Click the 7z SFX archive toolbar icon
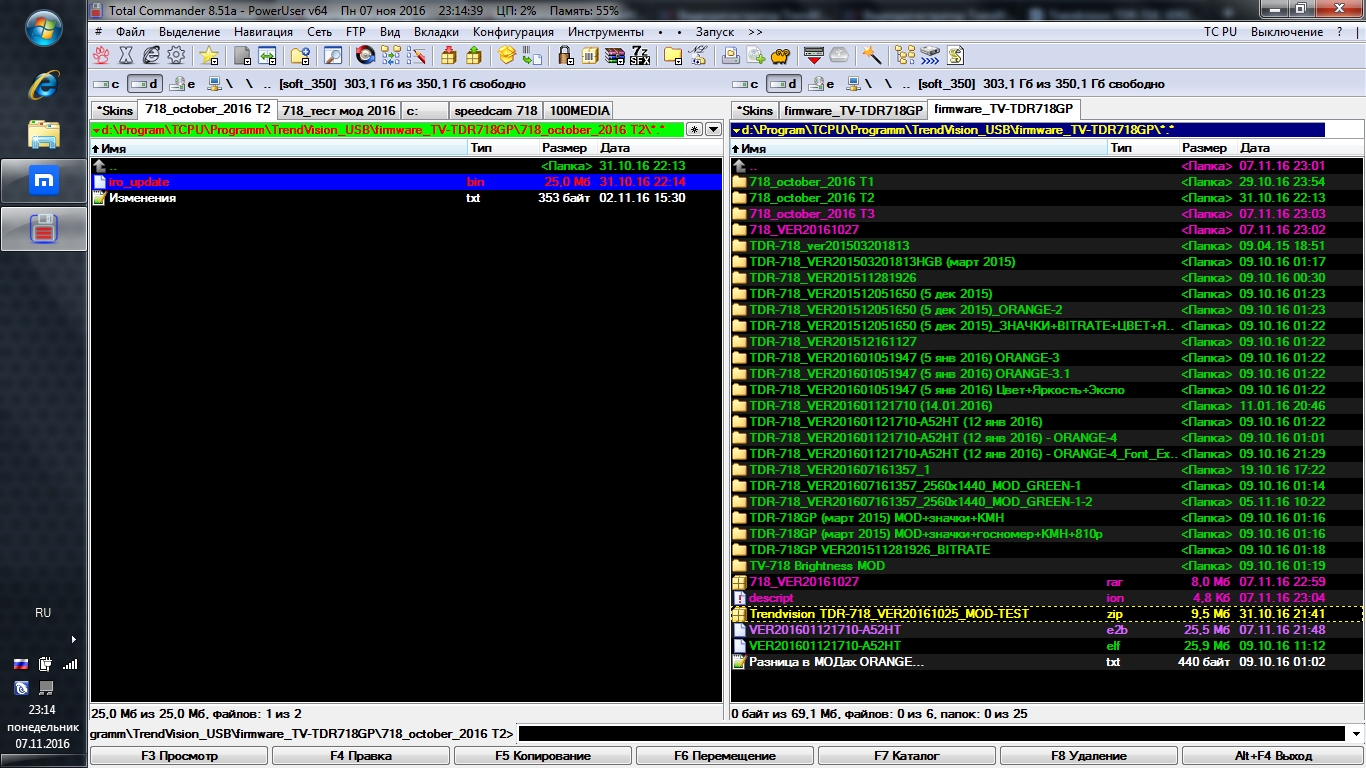 pyautogui.click(x=640, y=56)
